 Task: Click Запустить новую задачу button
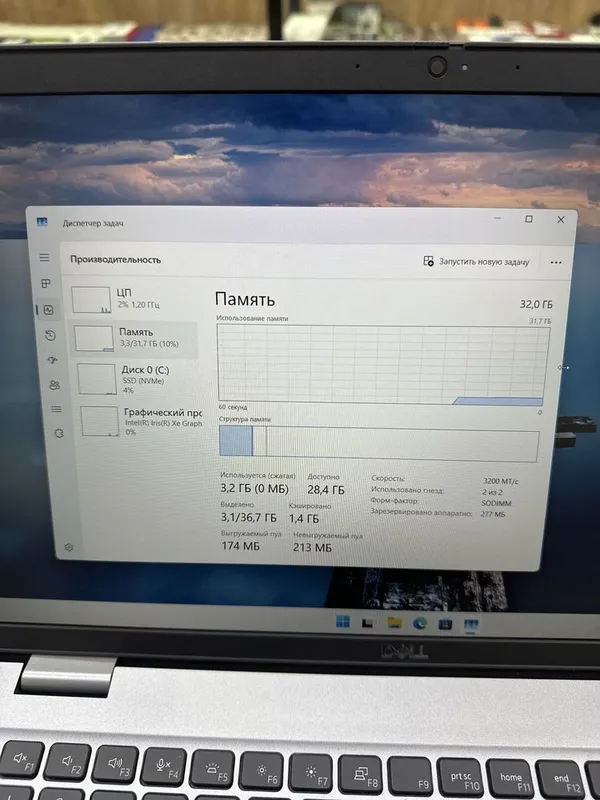click(476, 262)
